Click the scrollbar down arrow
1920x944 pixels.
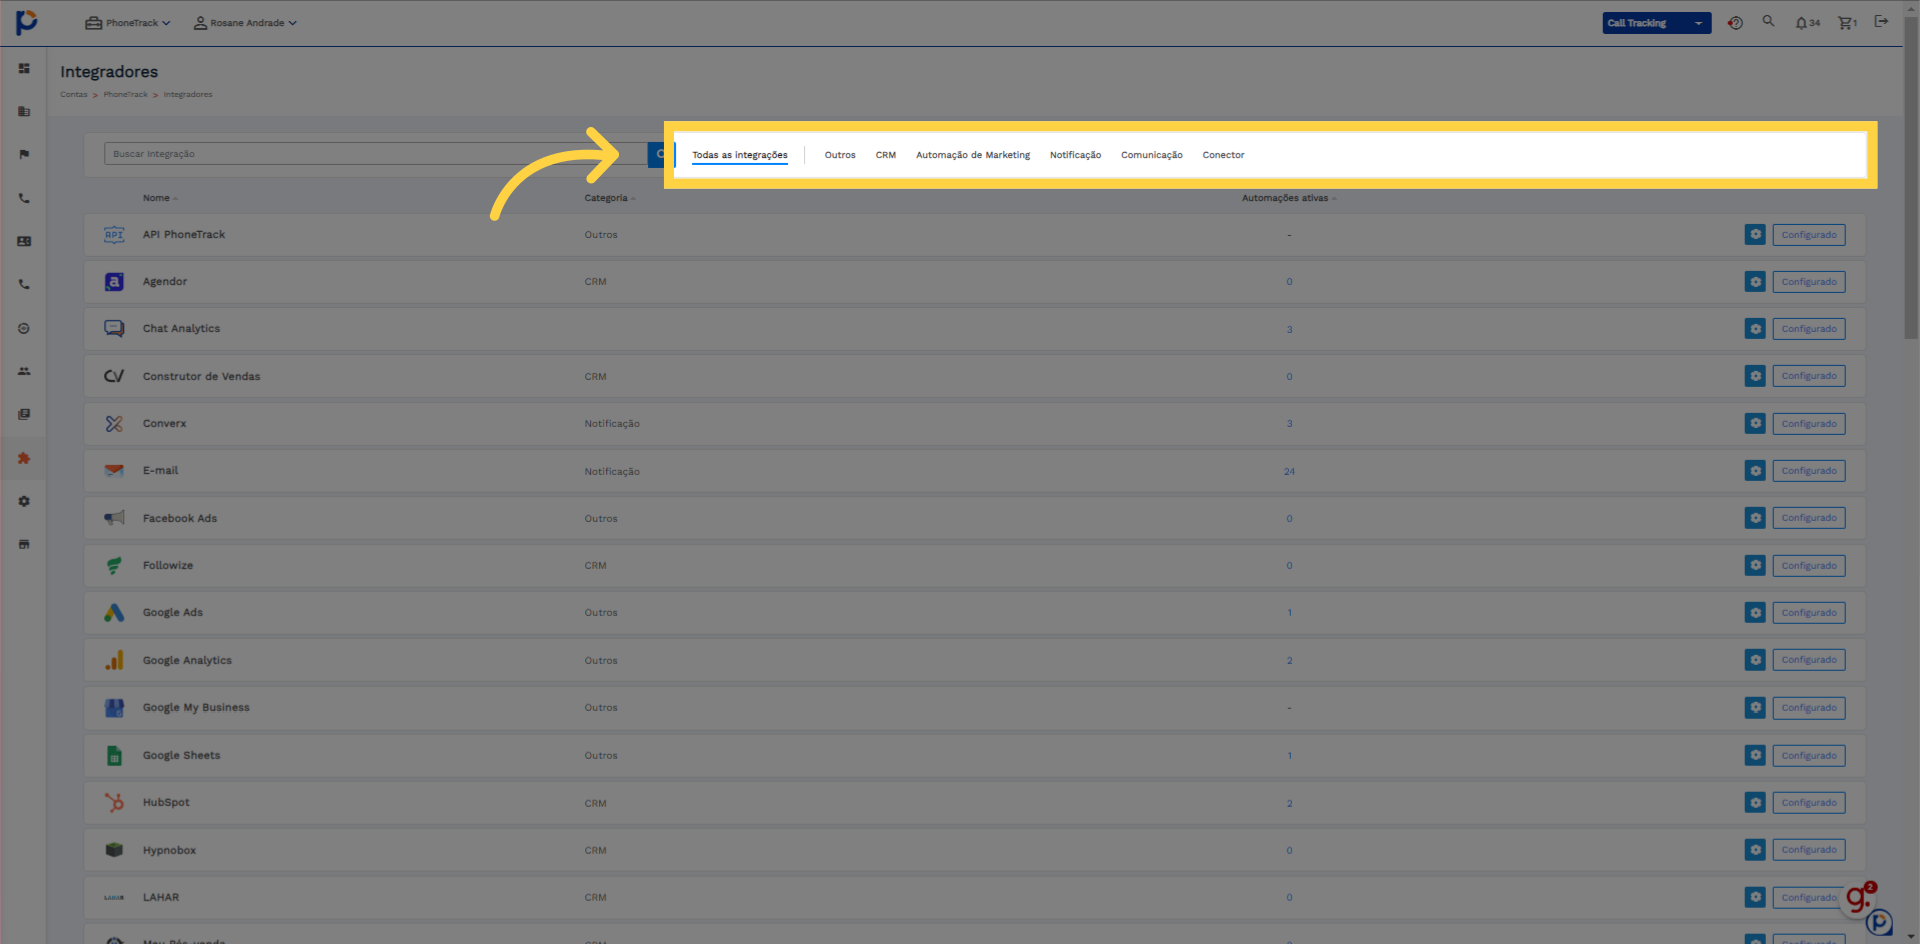coord(1911,937)
